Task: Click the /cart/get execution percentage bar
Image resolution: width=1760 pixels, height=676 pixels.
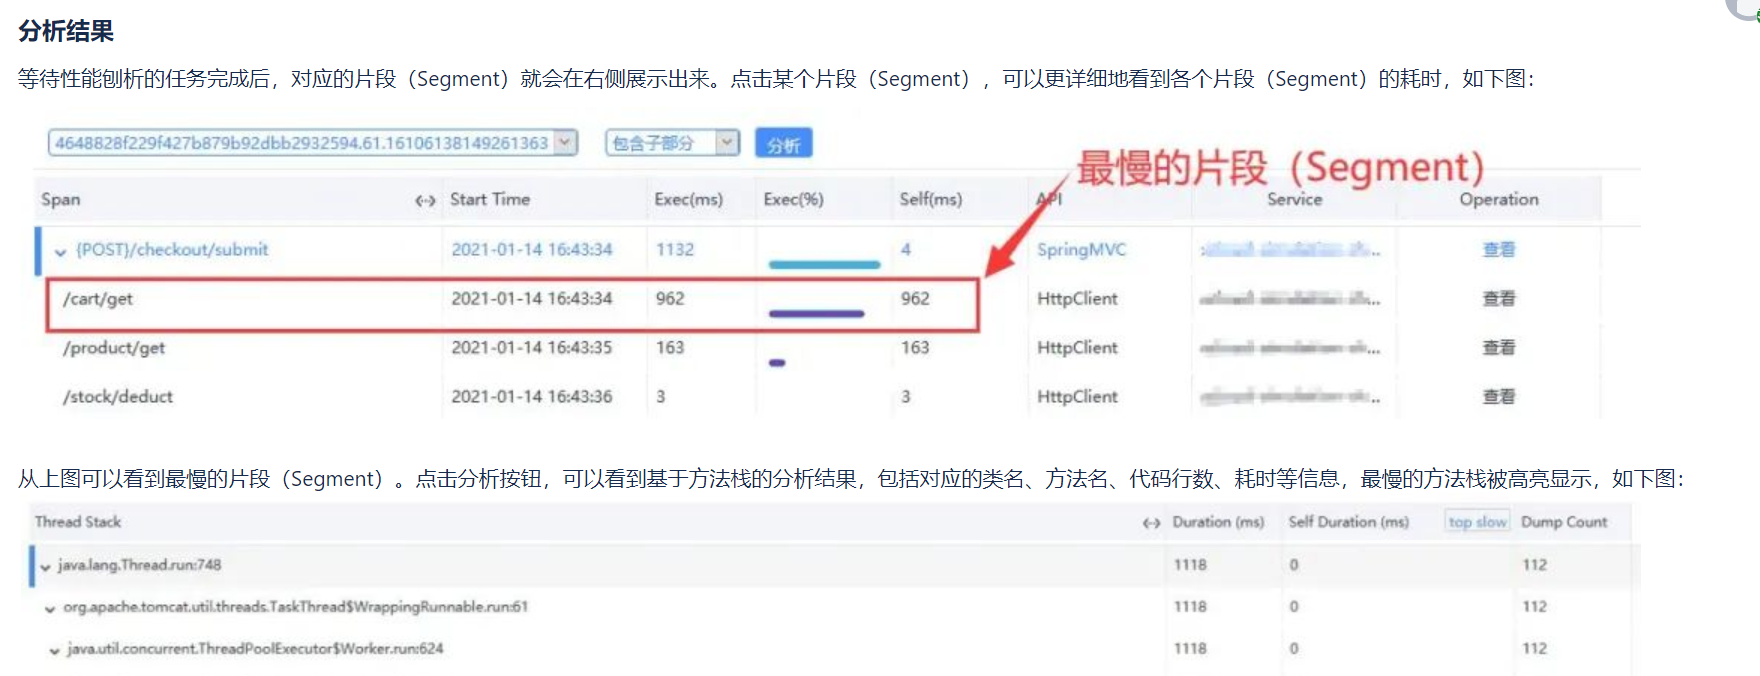Action: 816,314
